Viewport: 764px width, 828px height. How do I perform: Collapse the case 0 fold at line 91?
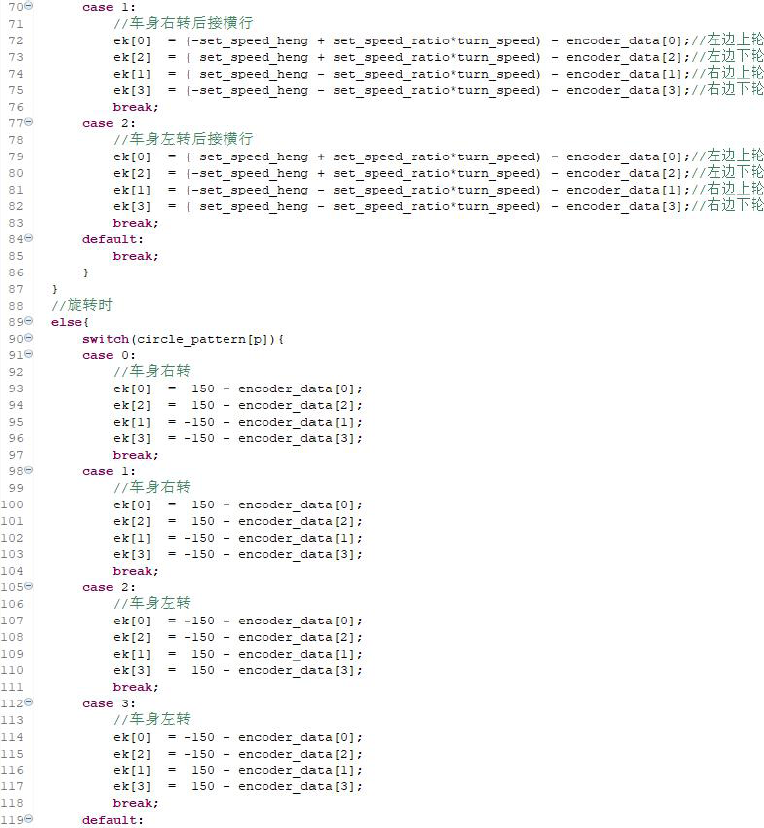coord(29,354)
